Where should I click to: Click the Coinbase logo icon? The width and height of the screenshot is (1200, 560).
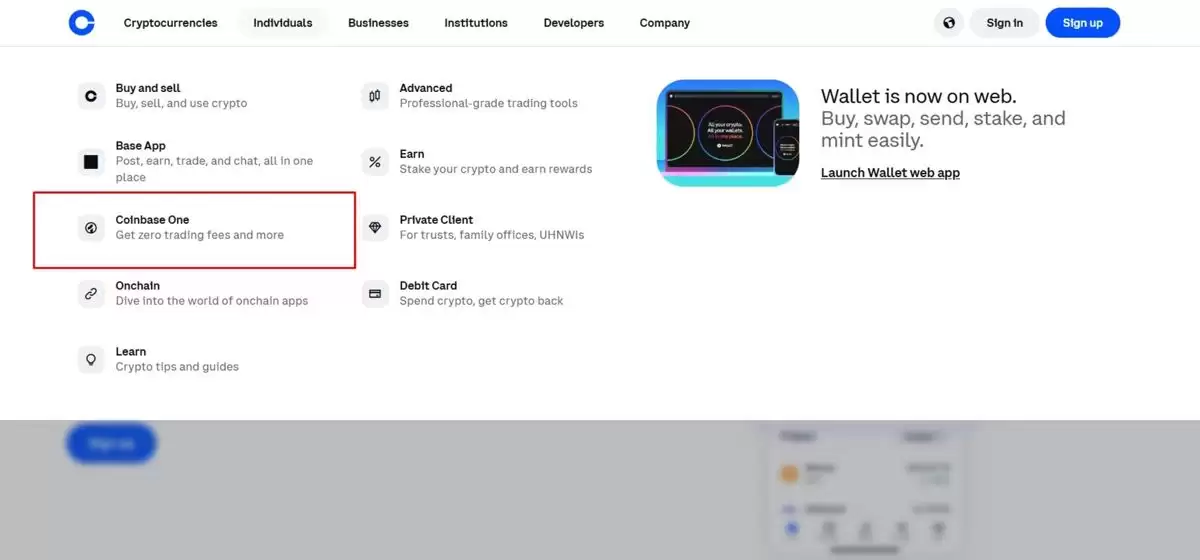tap(82, 23)
